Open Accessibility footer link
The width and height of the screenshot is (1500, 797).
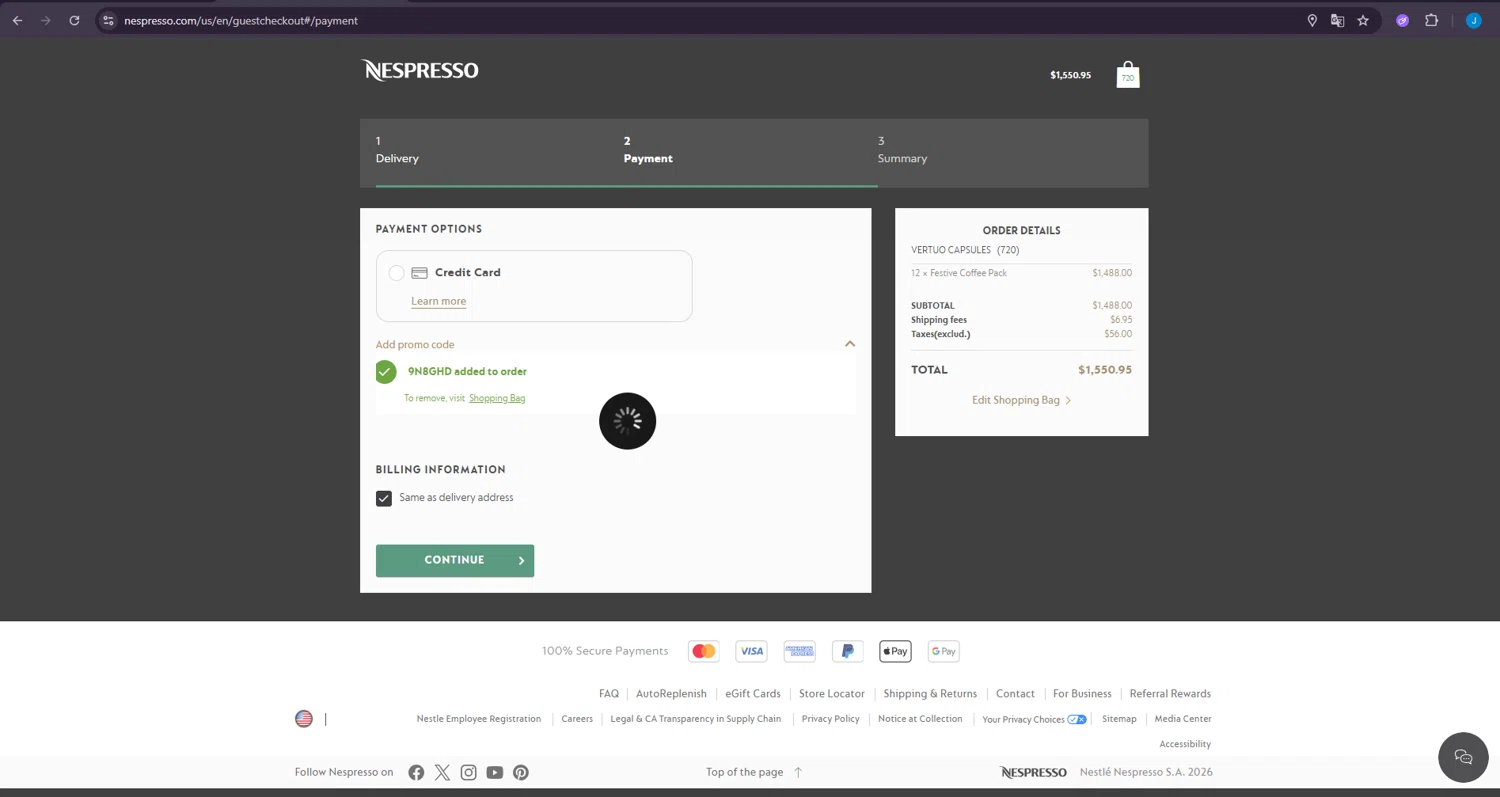tap(1185, 744)
